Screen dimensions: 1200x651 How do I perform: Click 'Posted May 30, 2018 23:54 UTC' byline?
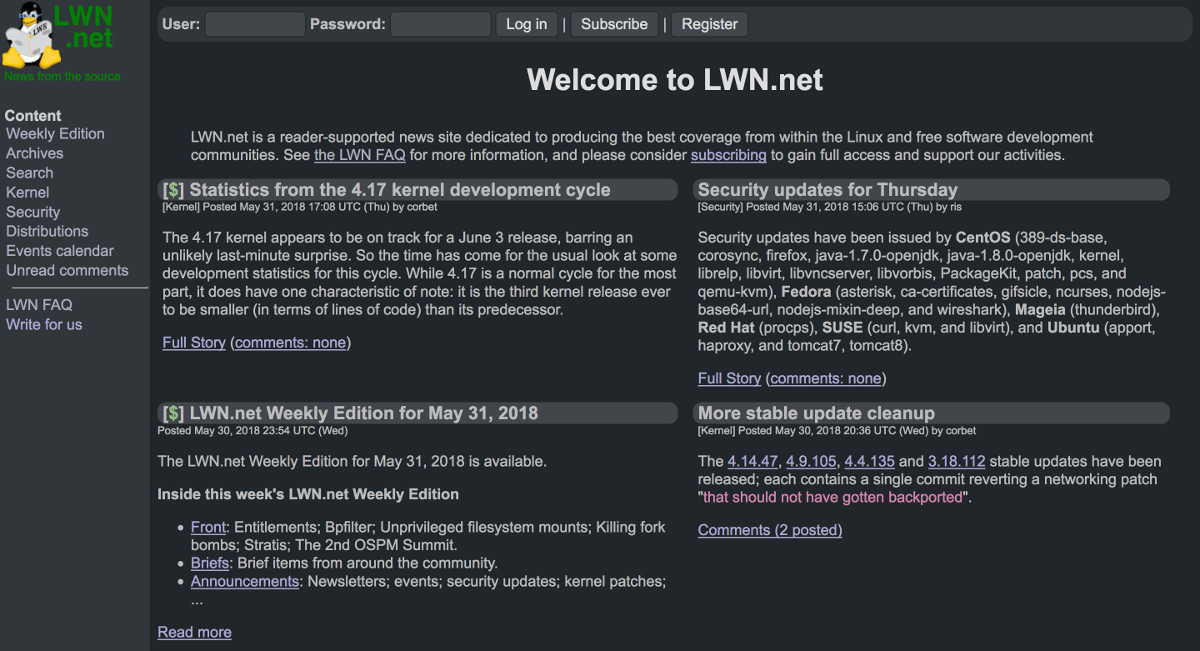click(253, 431)
